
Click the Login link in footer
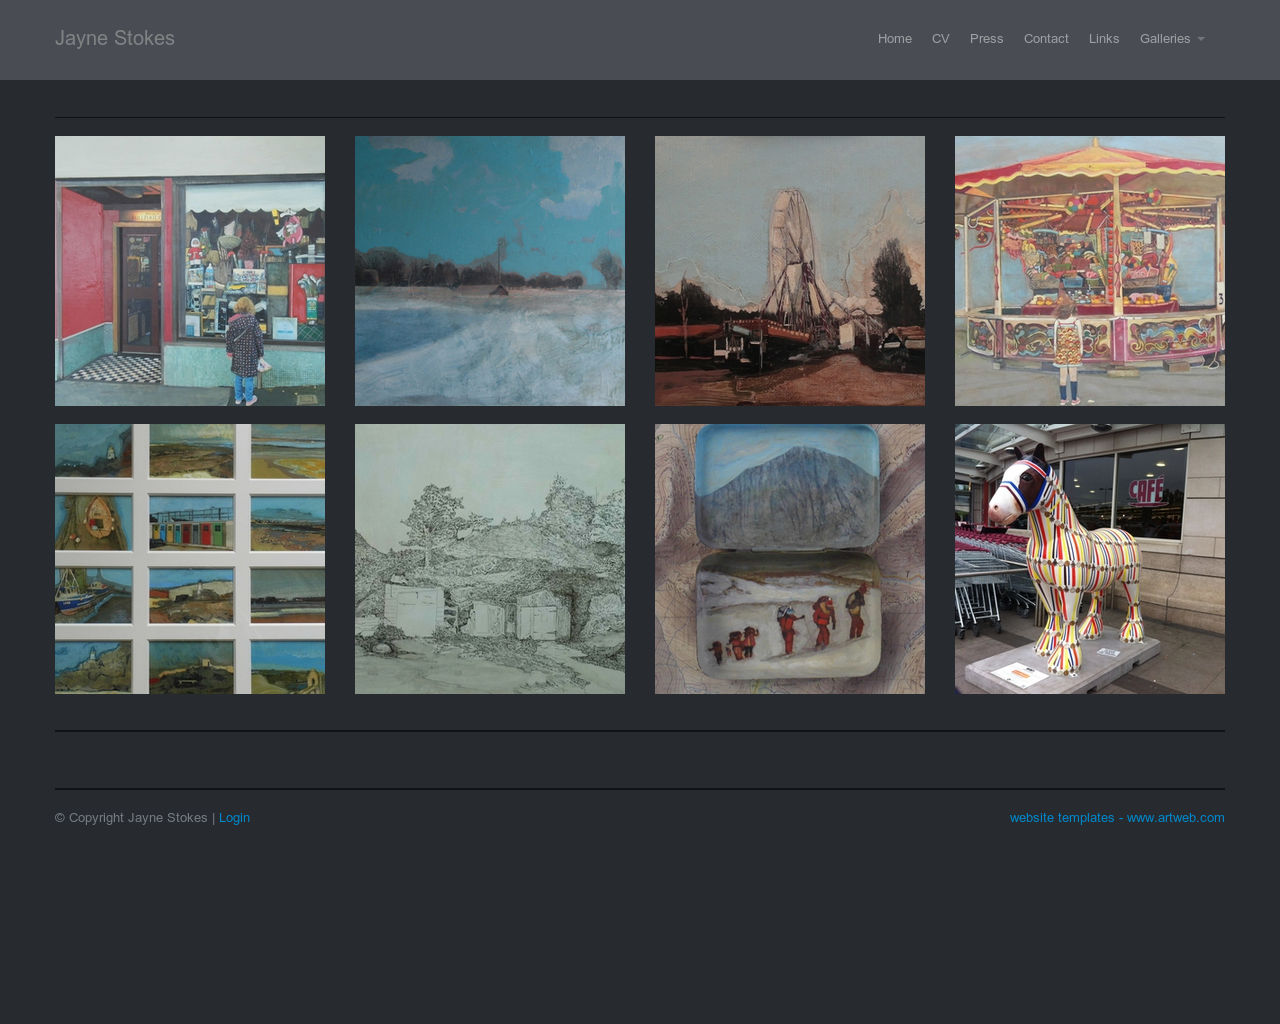(x=234, y=818)
